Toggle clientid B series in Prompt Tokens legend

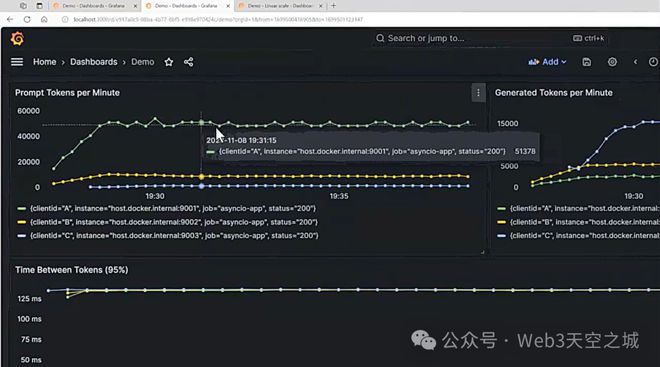pos(173,222)
